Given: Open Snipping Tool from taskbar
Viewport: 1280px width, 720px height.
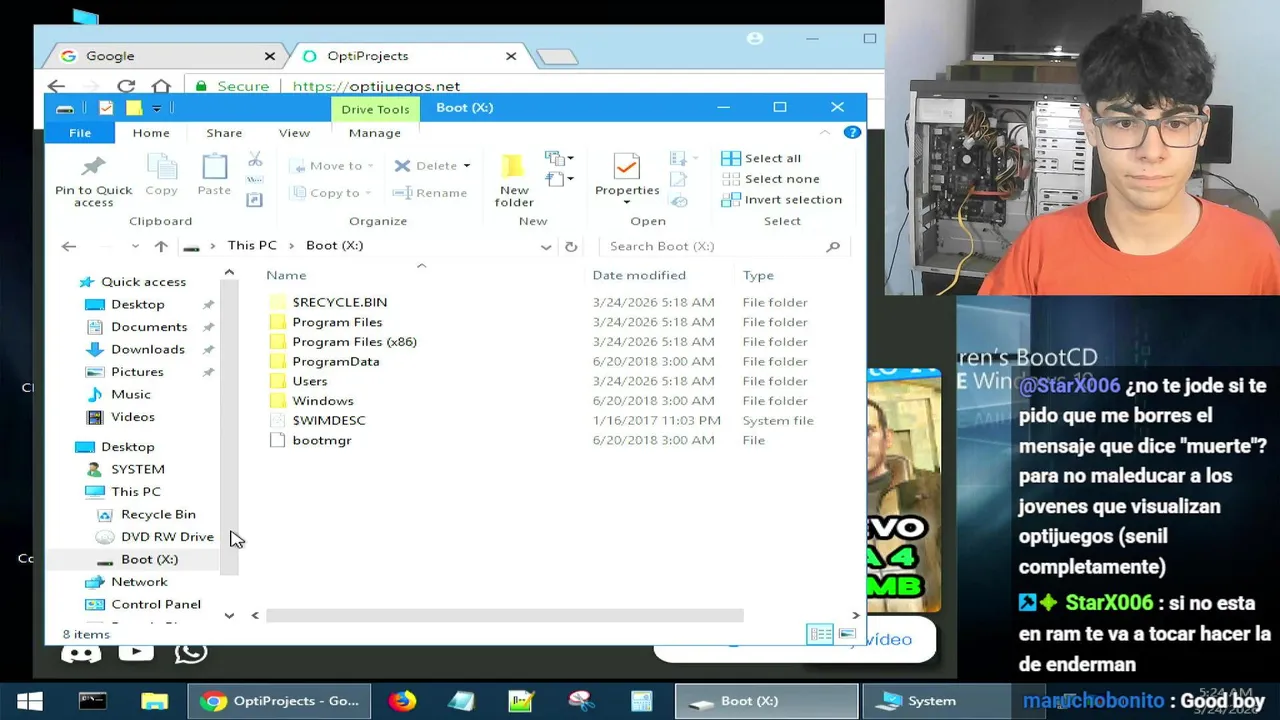Looking at the screenshot, I should pyautogui.click(x=581, y=701).
